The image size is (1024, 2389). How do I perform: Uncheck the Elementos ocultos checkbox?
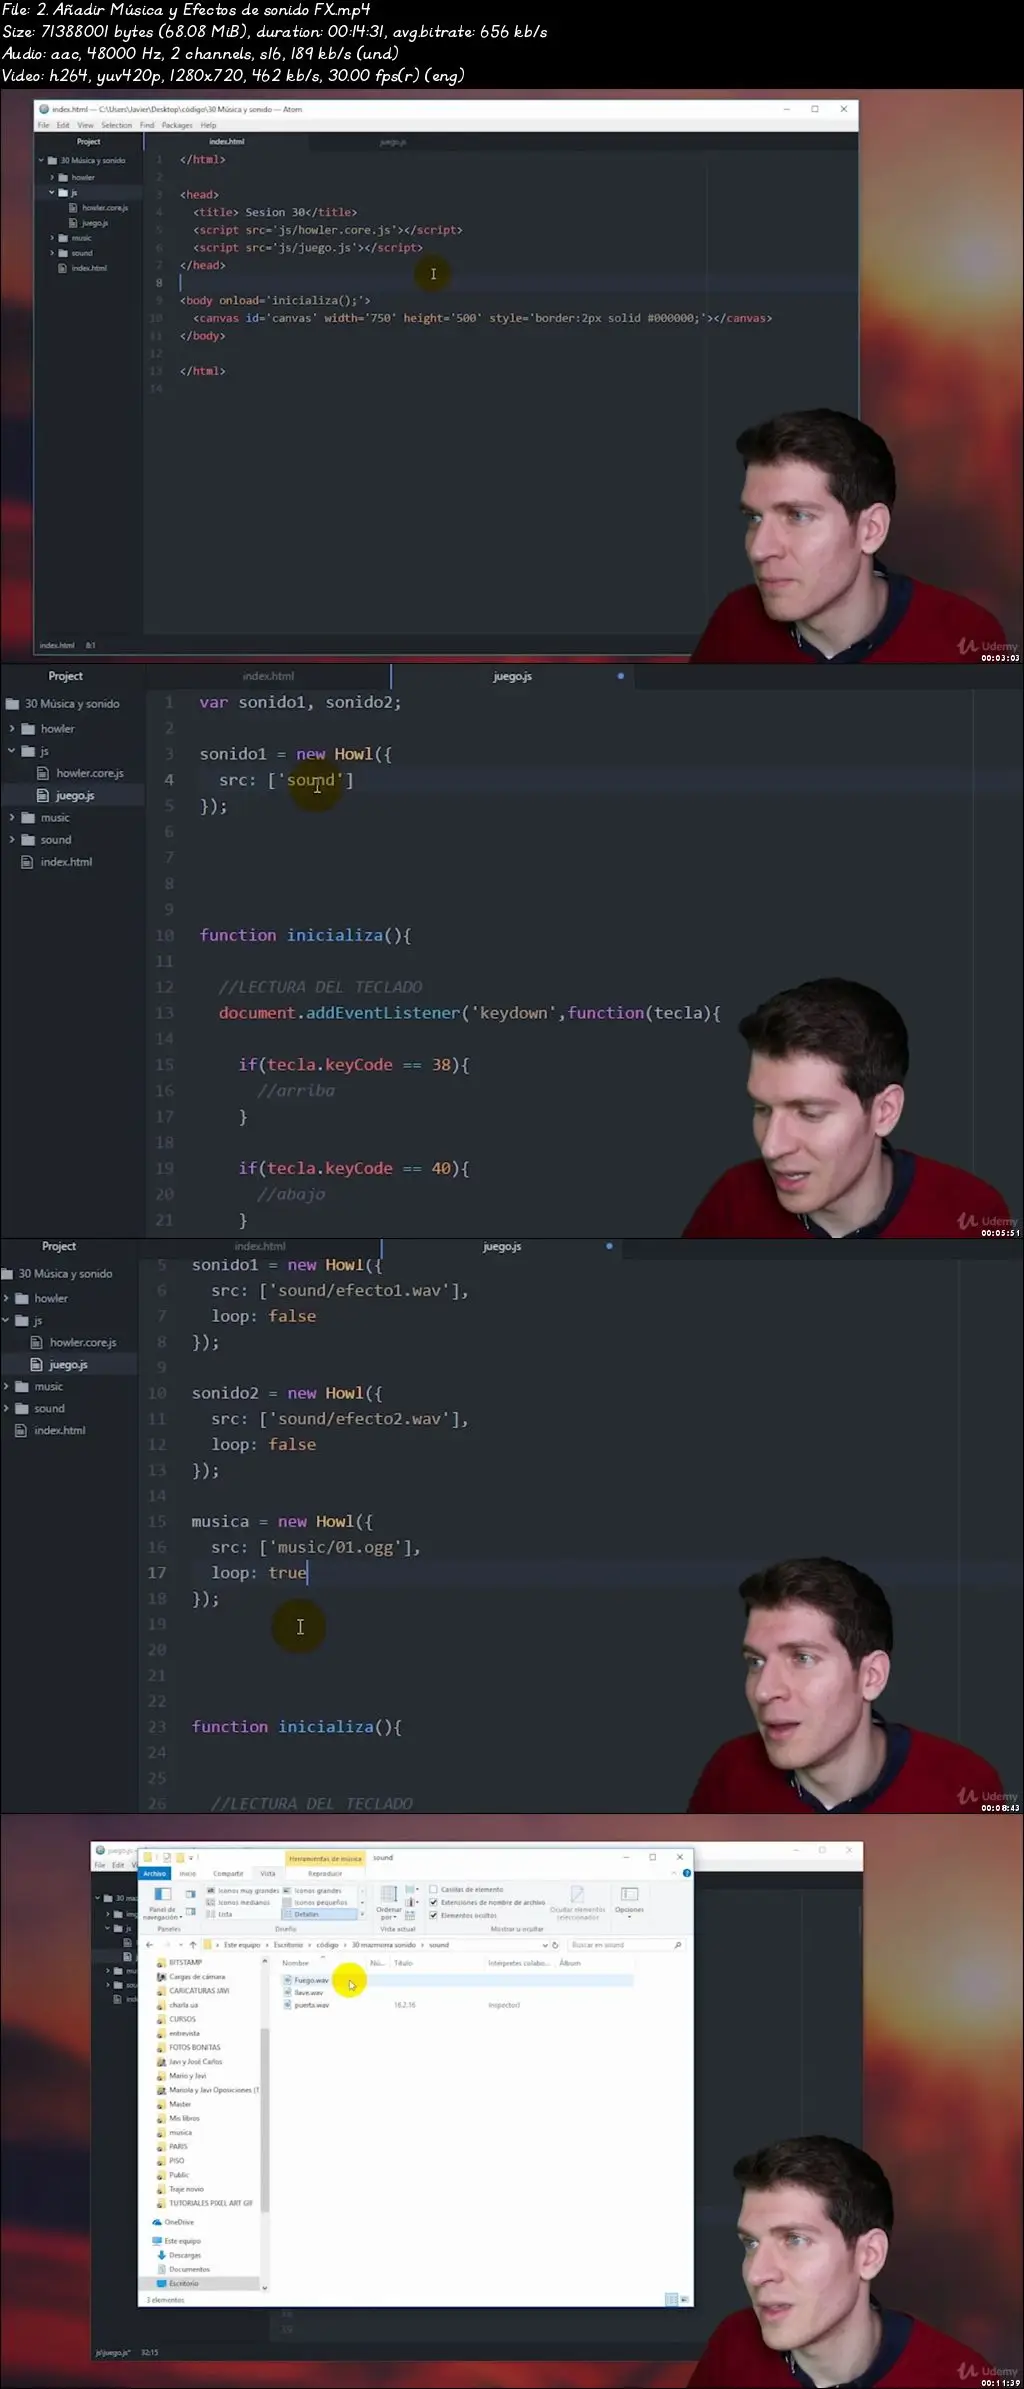[433, 1915]
